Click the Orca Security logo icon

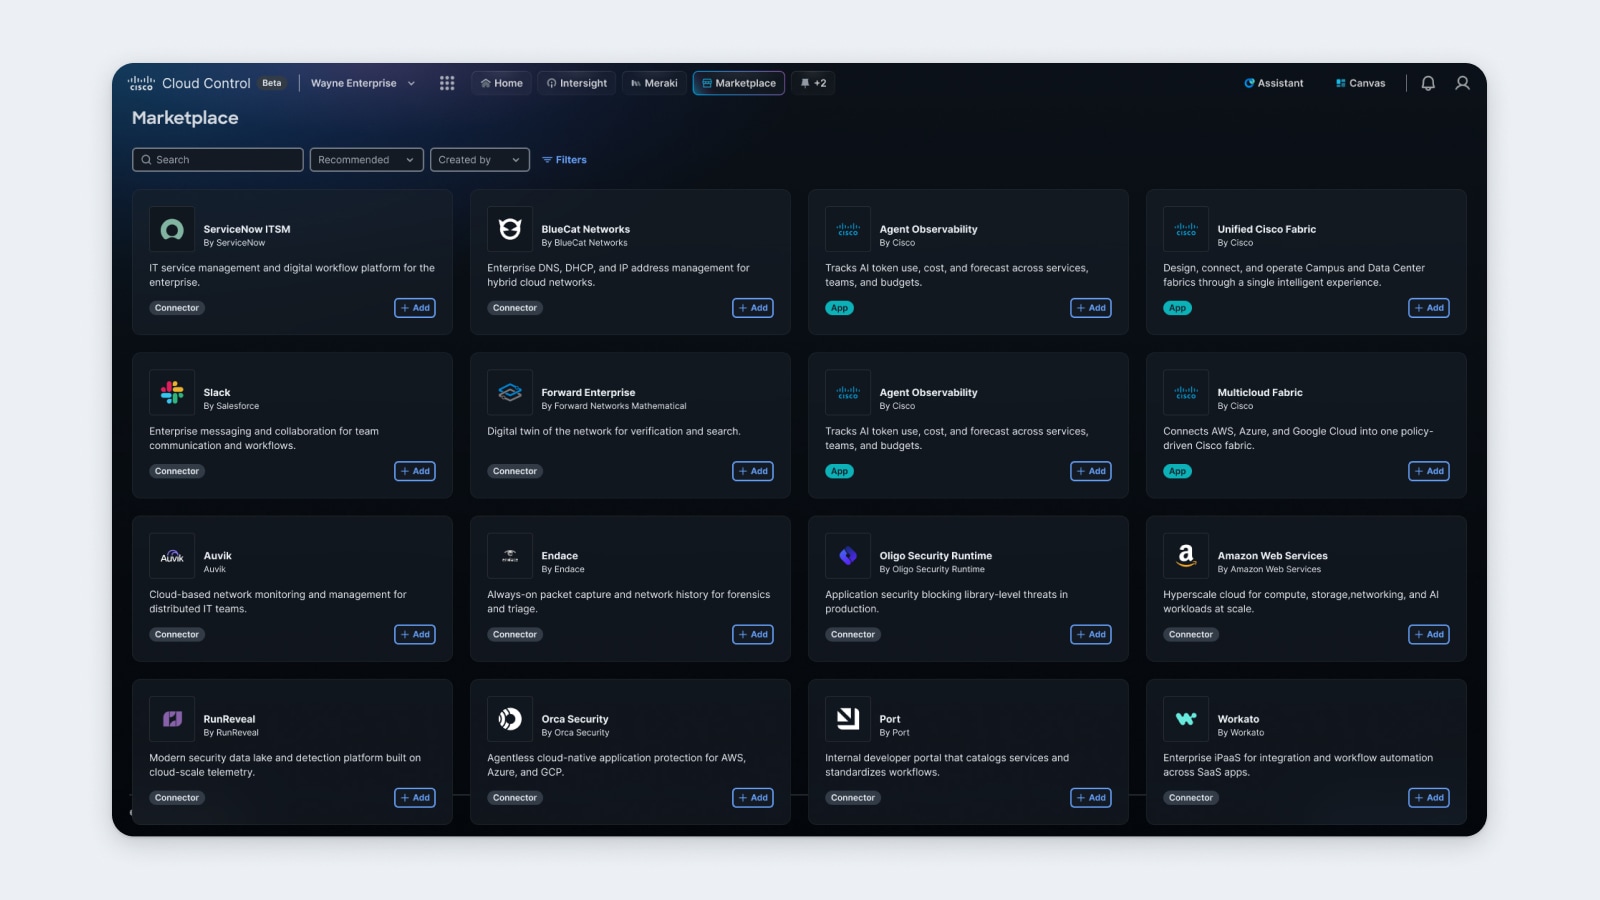[510, 719]
